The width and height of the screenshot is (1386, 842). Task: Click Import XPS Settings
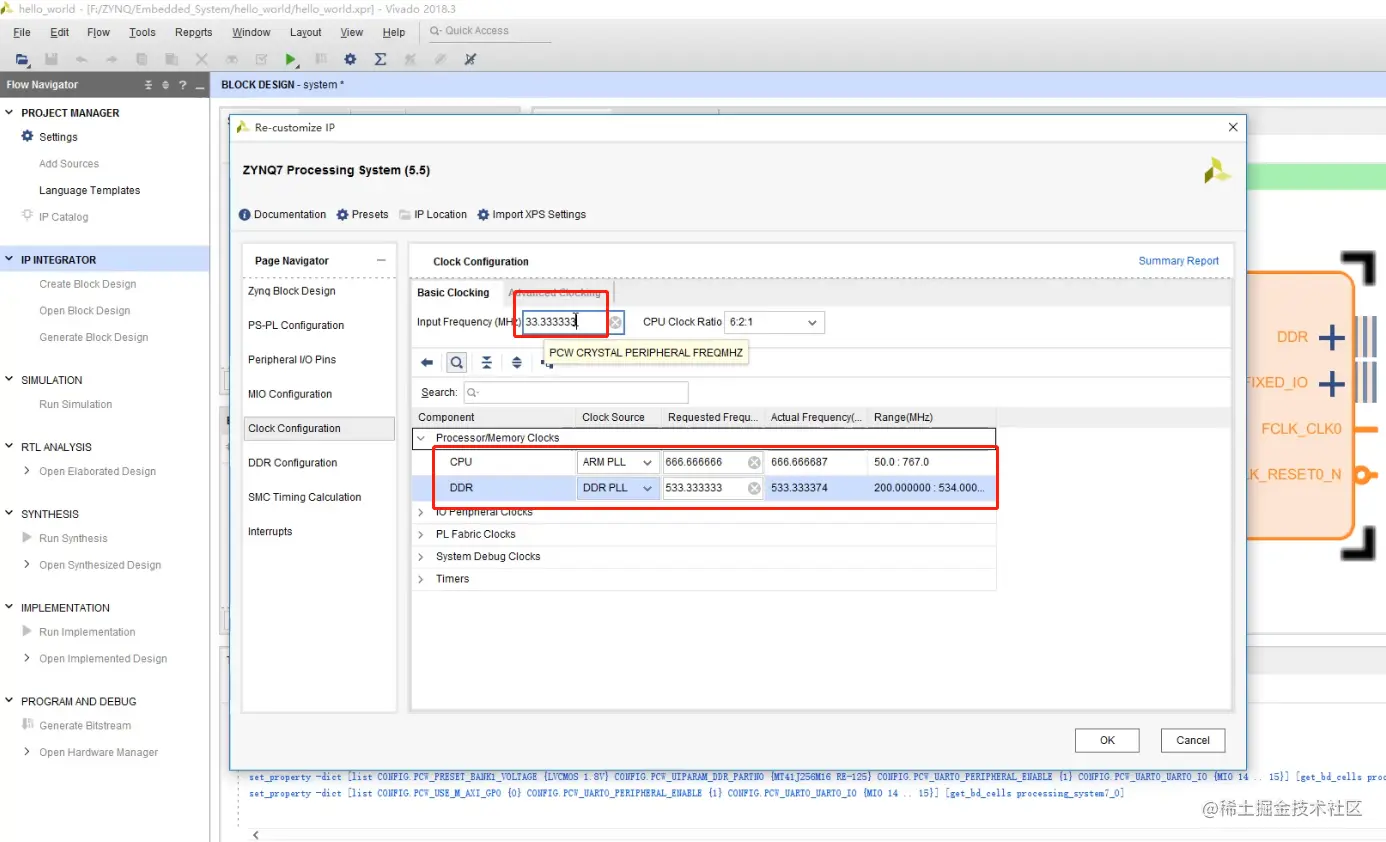531,215
